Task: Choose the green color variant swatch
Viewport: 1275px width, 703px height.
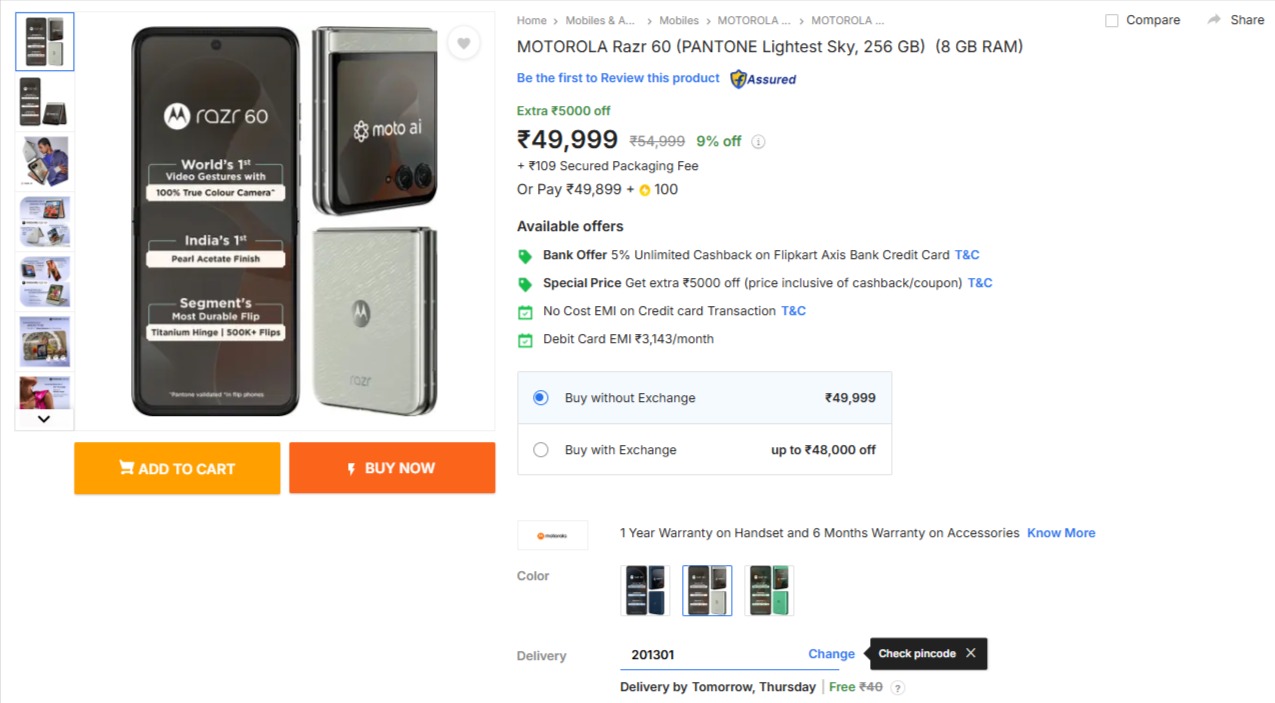Action: click(x=769, y=590)
